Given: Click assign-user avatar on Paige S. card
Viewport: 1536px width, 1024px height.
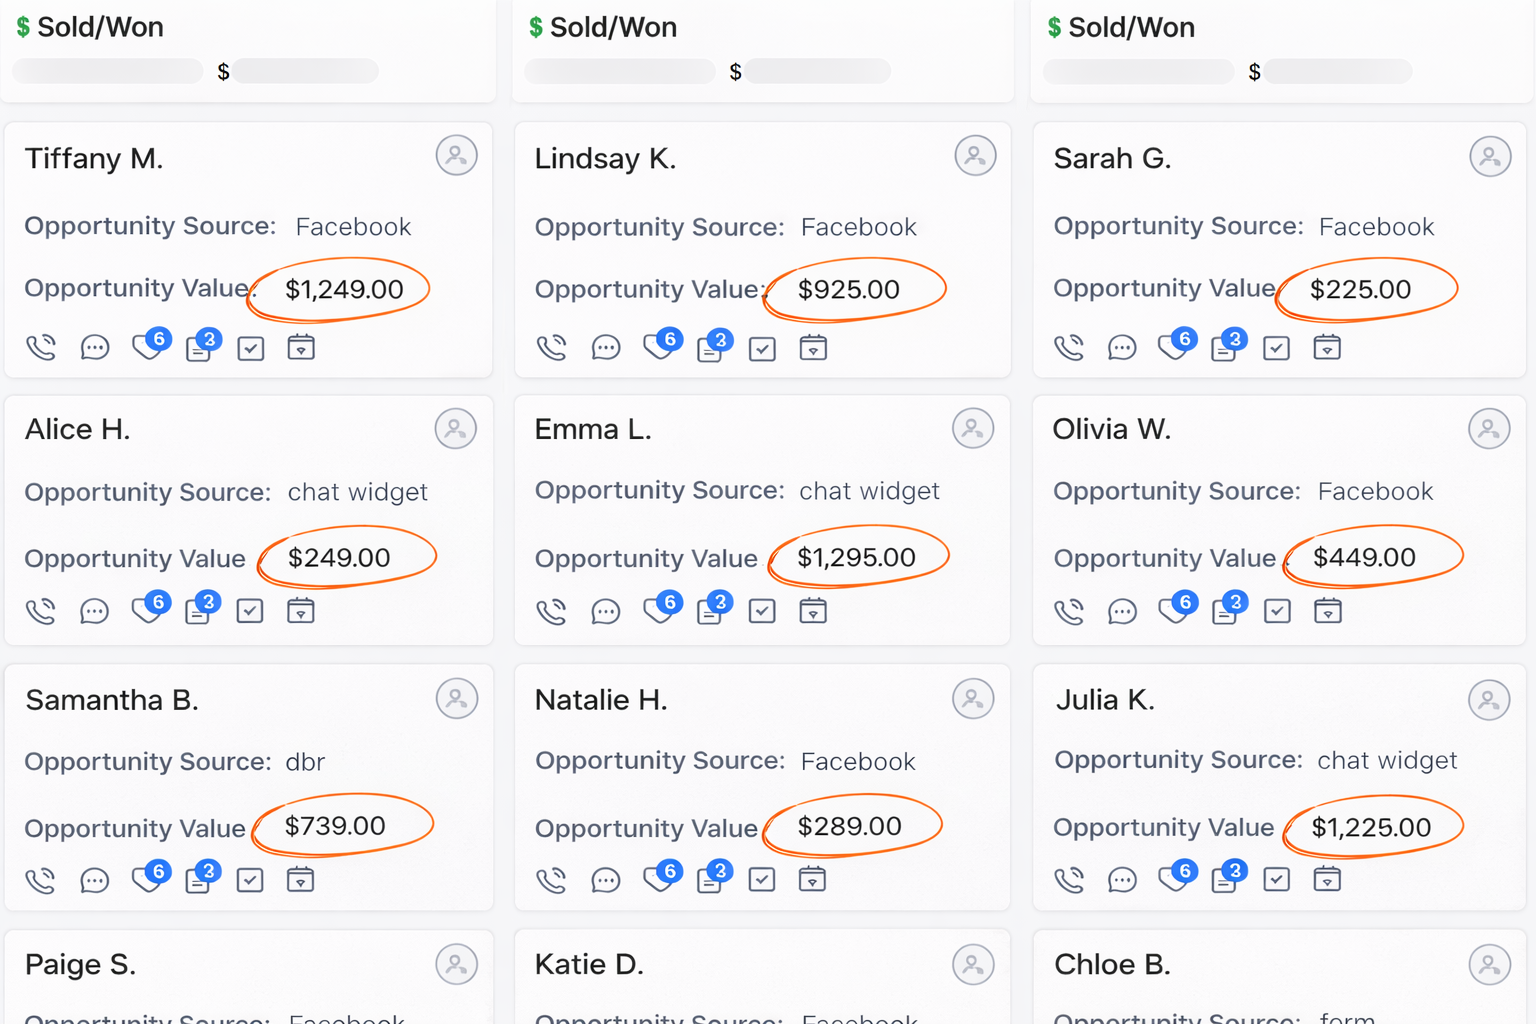Looking at the screenshot, I should (456, 964).
